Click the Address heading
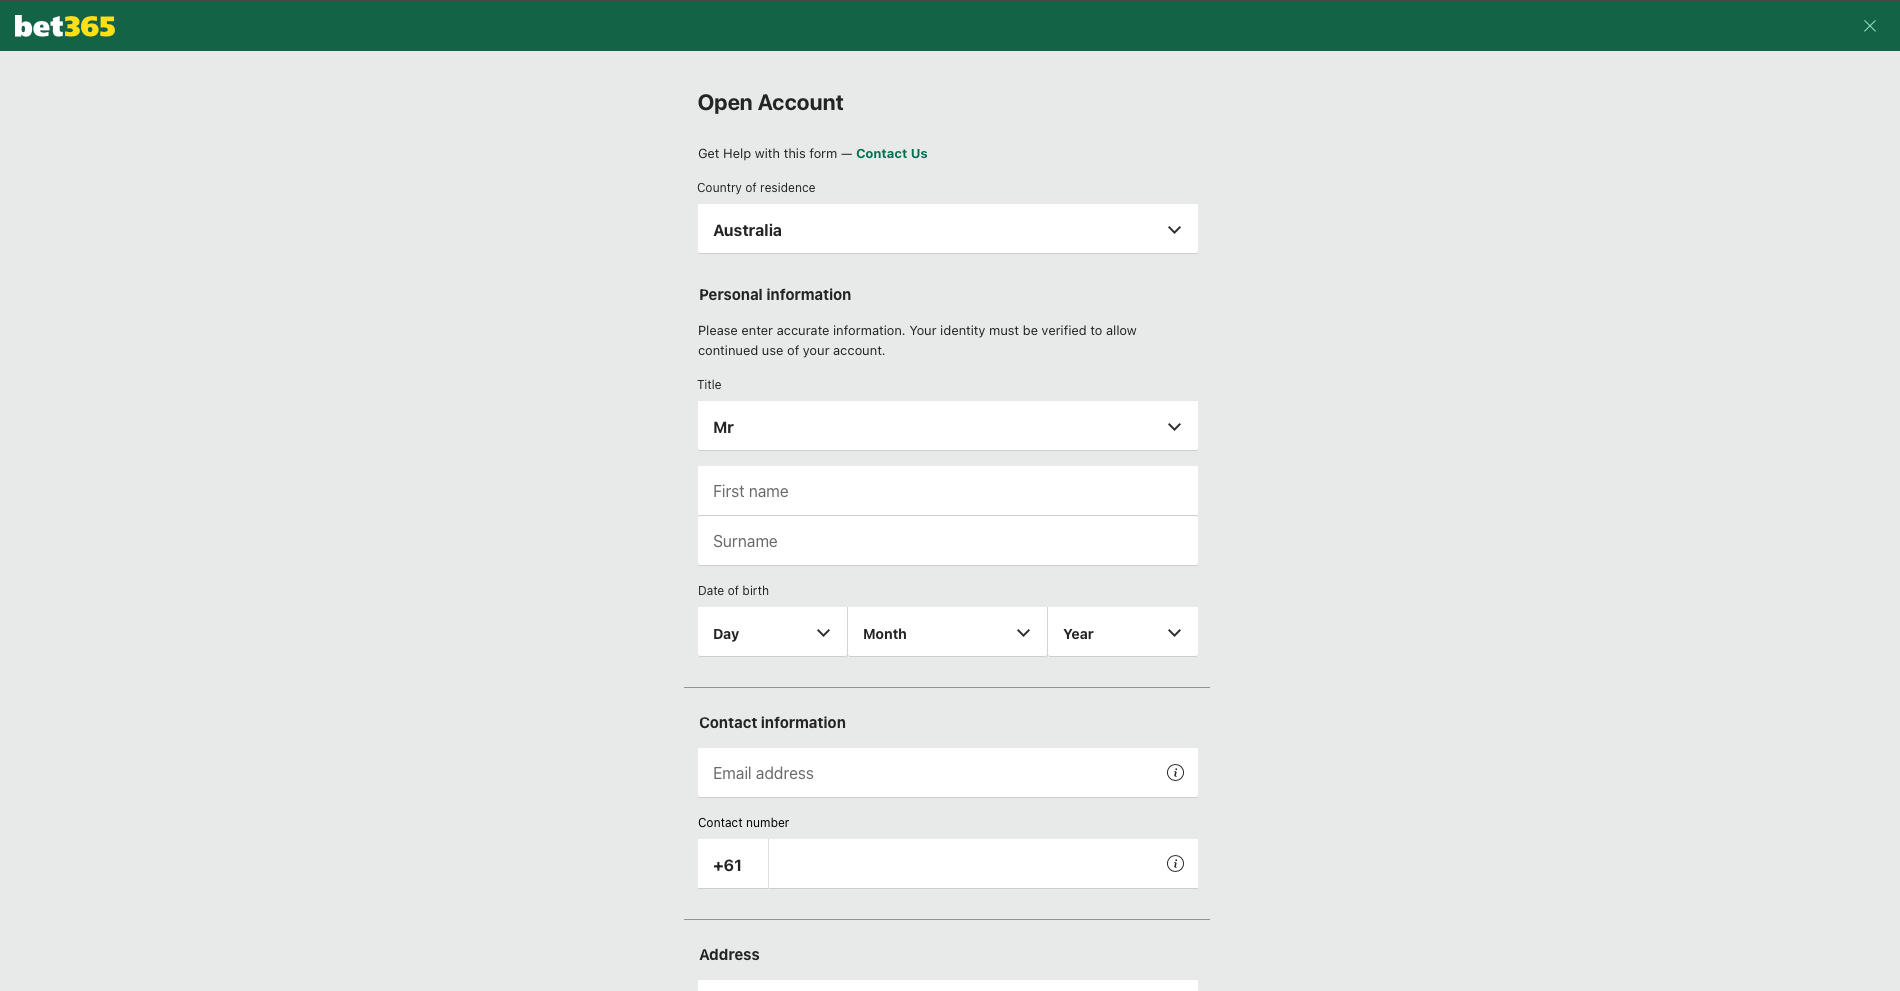Image resolution: width=1900 pixels, height=991 pixels. point(729,955)
